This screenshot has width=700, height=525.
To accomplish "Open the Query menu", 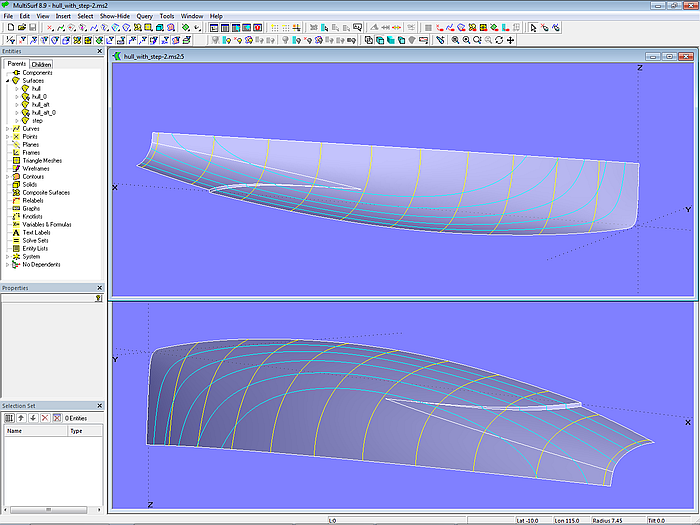I will click(145, 16).
